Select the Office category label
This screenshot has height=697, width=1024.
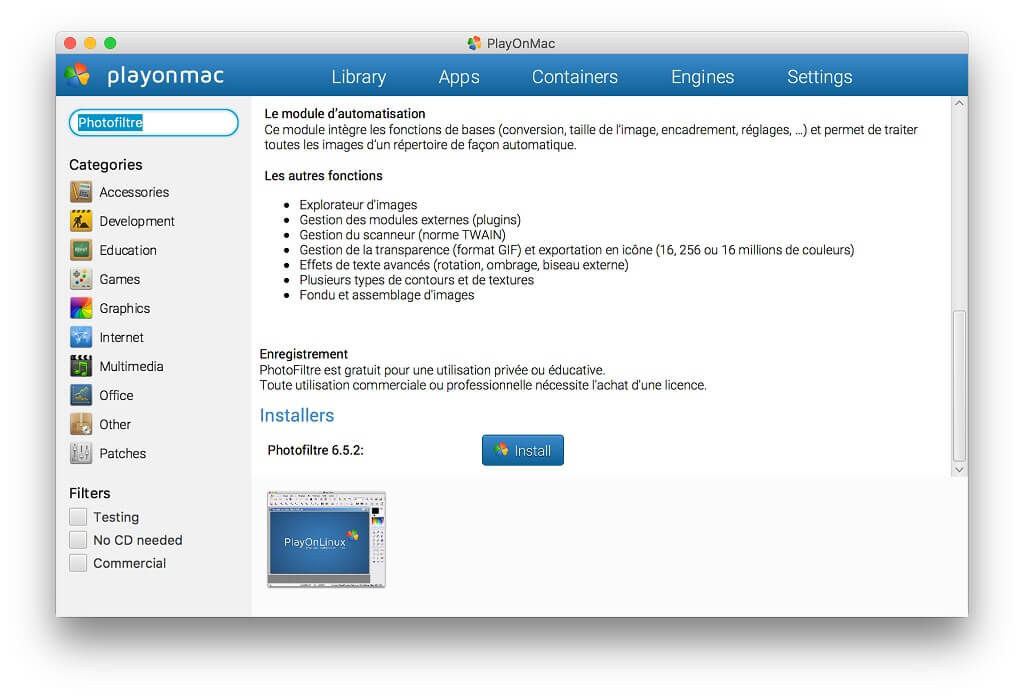coord(116,395)
